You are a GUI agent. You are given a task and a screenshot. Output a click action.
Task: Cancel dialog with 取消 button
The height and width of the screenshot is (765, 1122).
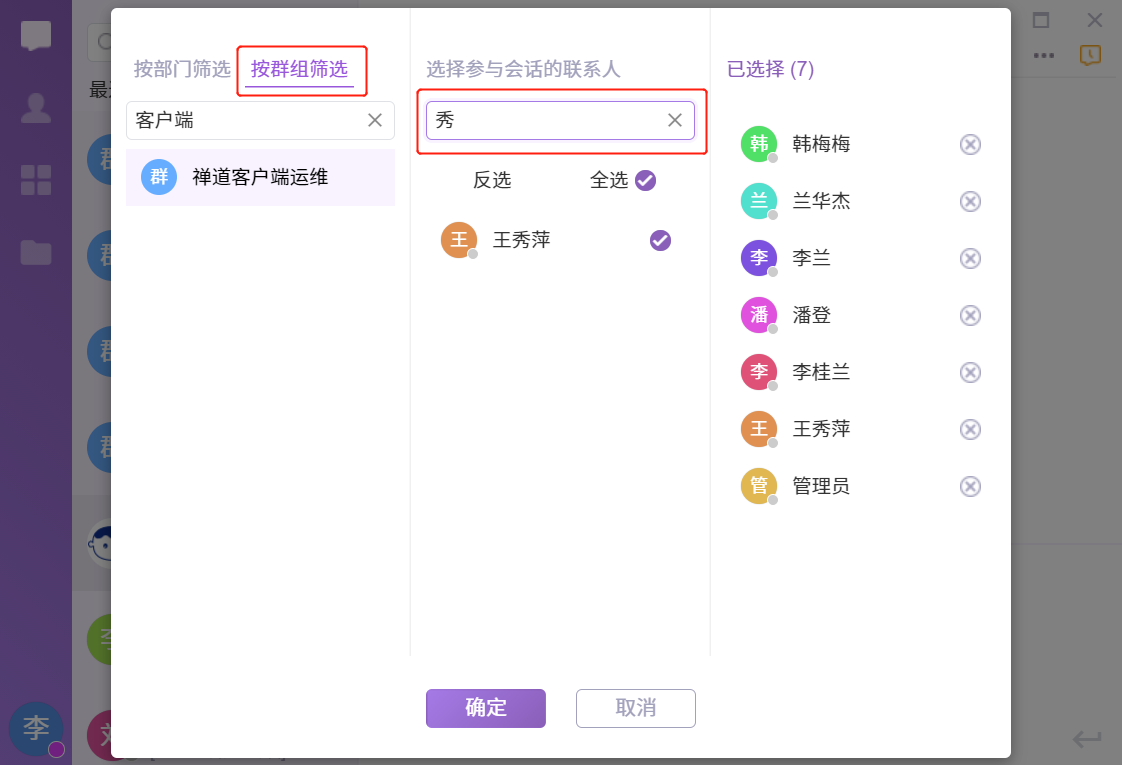click(x=636, y=708)
